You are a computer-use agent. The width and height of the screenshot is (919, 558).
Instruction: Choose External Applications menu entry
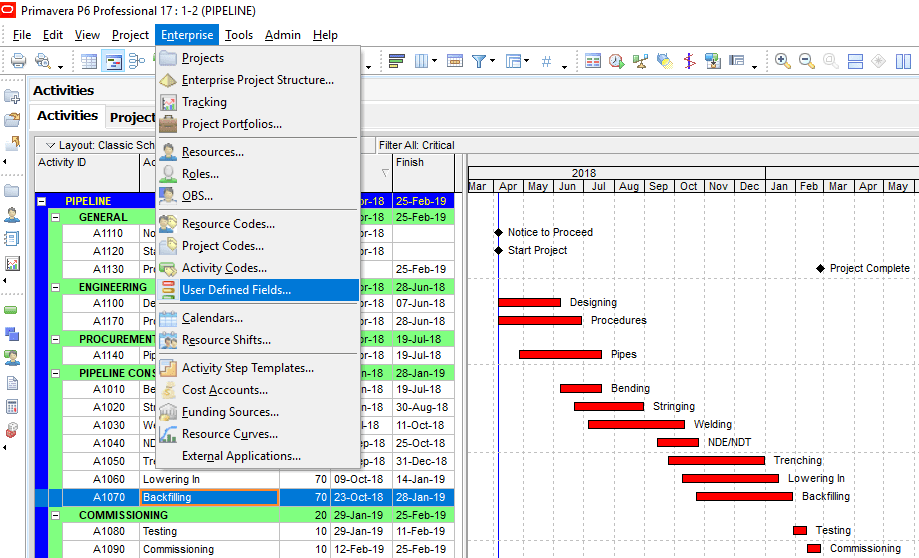tap(258, 457)
